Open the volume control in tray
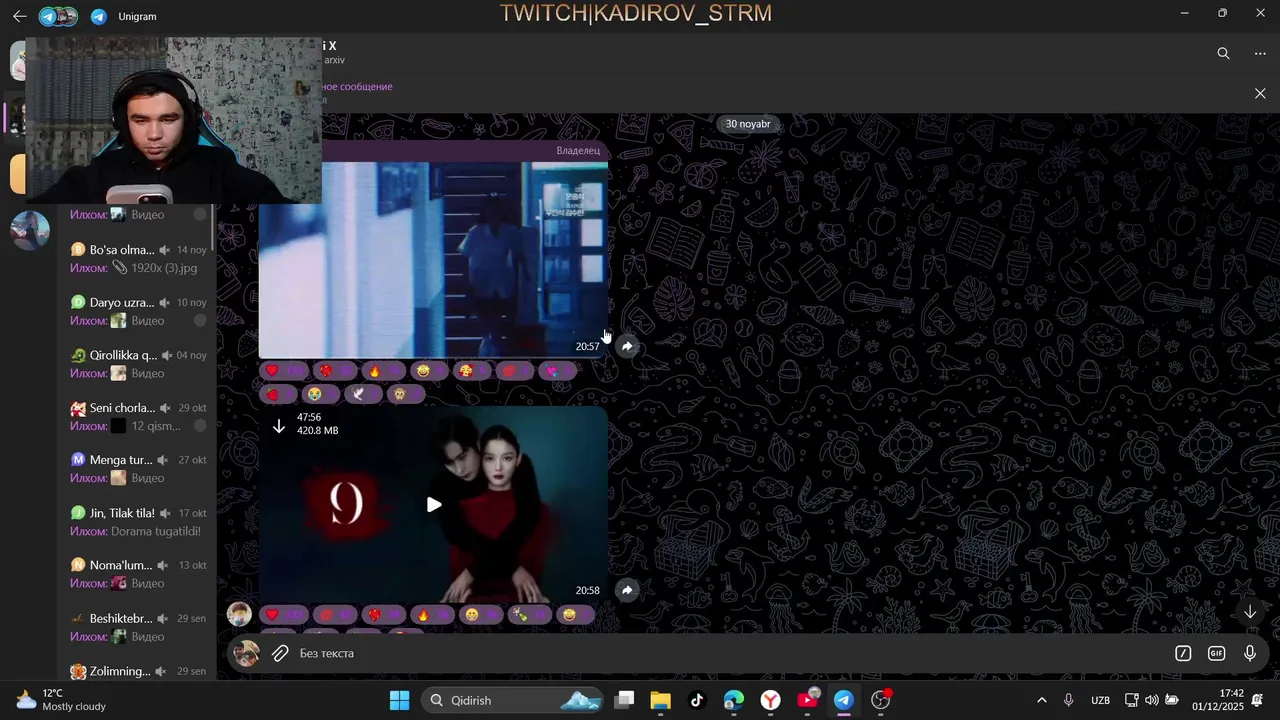This screenshot has height=720, width=1280. click(x=1151, y=700)
